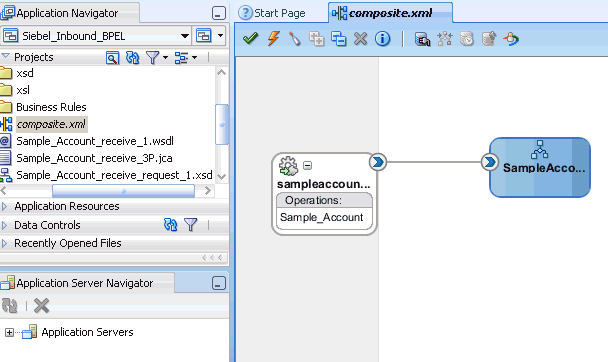608x362 pixels.
Task: Expand Application Resources section
Action: coord(4,207)
